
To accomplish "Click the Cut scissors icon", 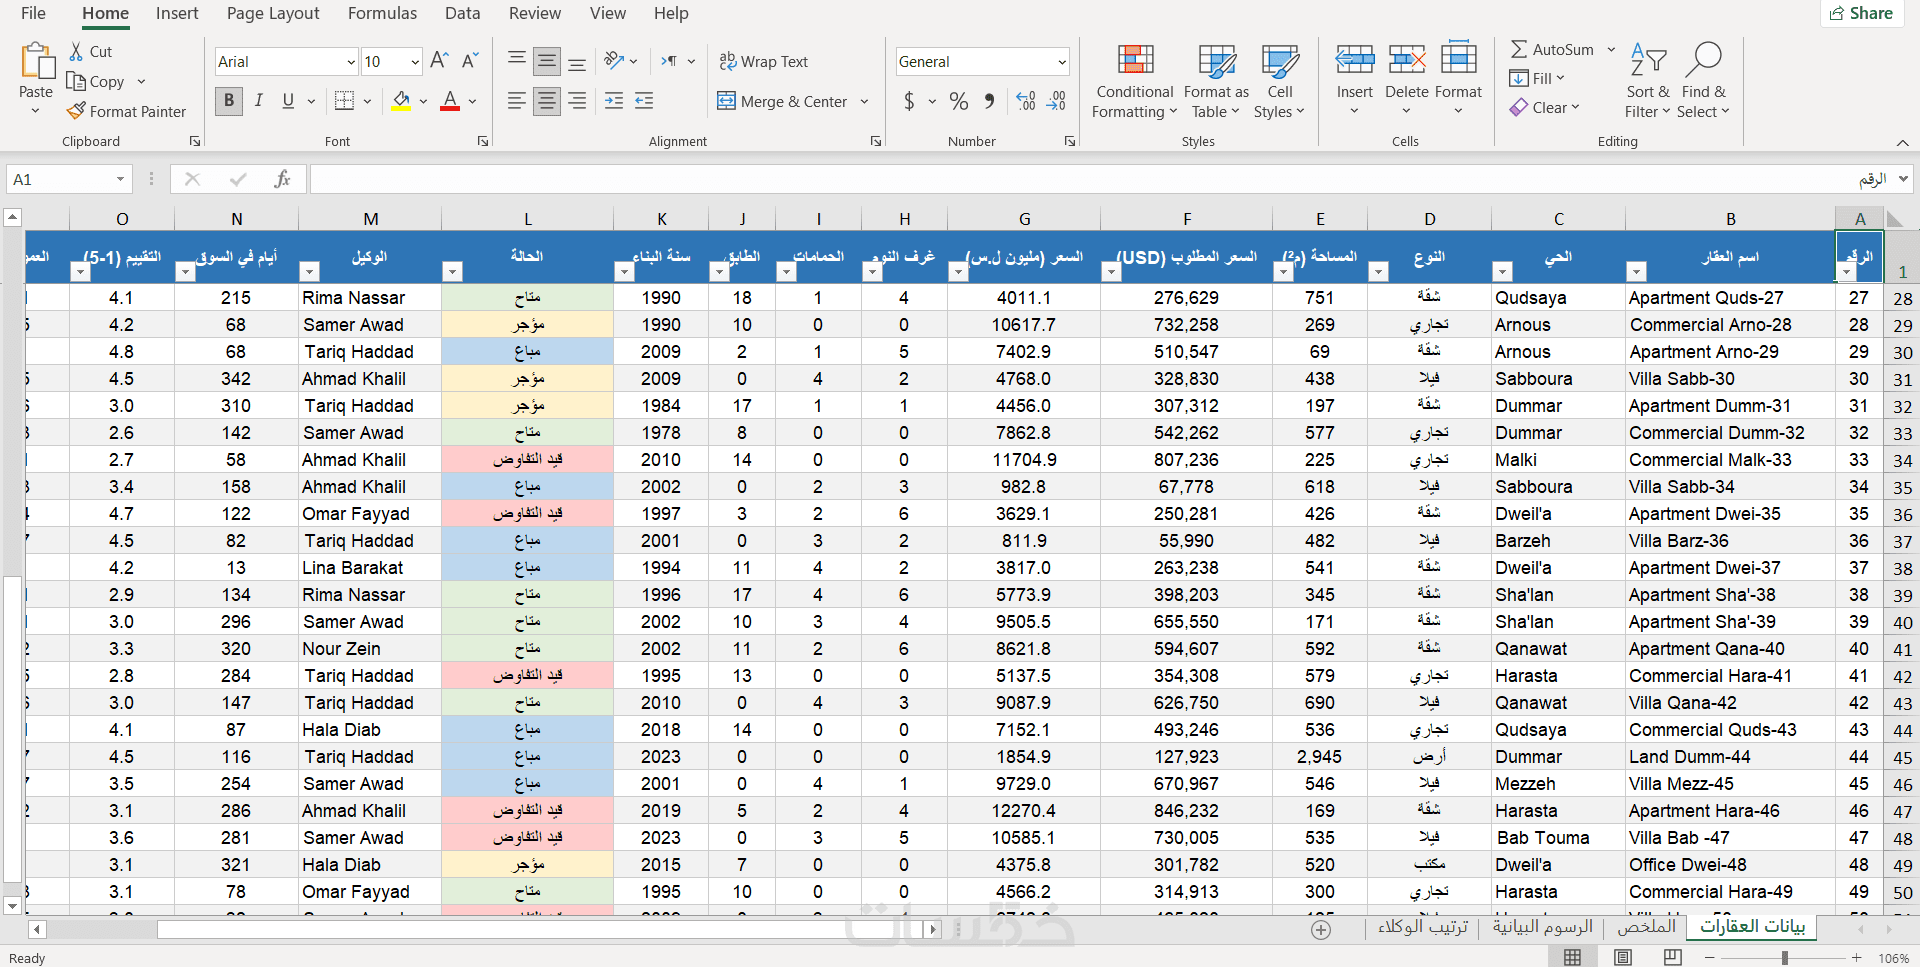I will 77,51.
